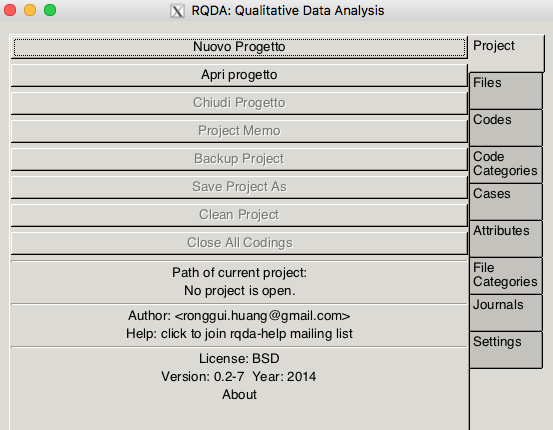Screen dimensions: 553x430
Task: Open the Codes tab
Action: pos(506,128)
